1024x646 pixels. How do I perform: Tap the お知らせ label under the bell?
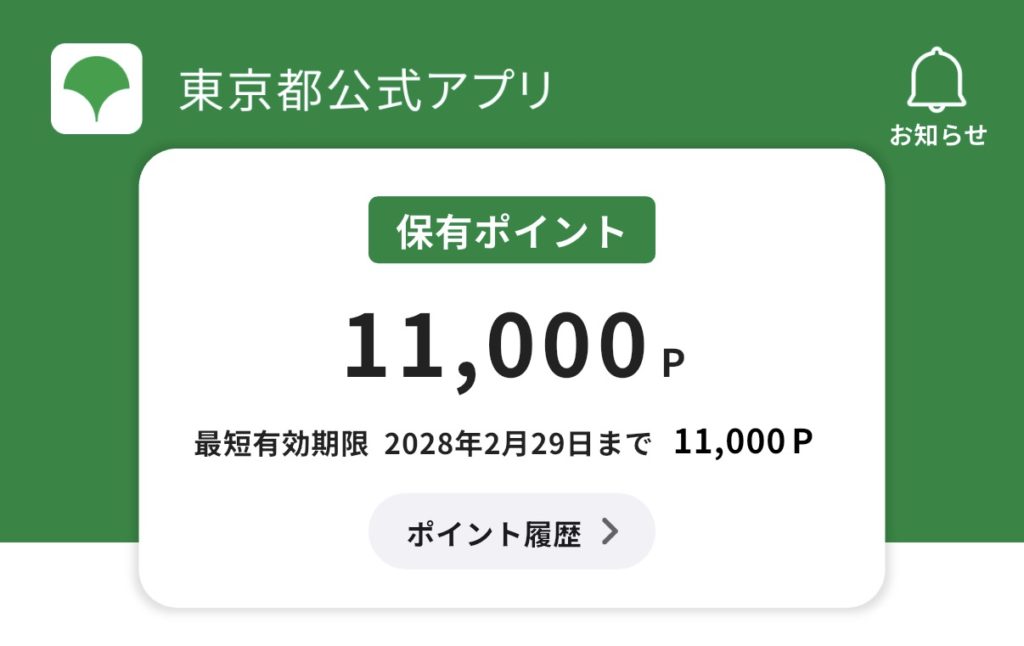pyautogui.click(x=938, y=135)
